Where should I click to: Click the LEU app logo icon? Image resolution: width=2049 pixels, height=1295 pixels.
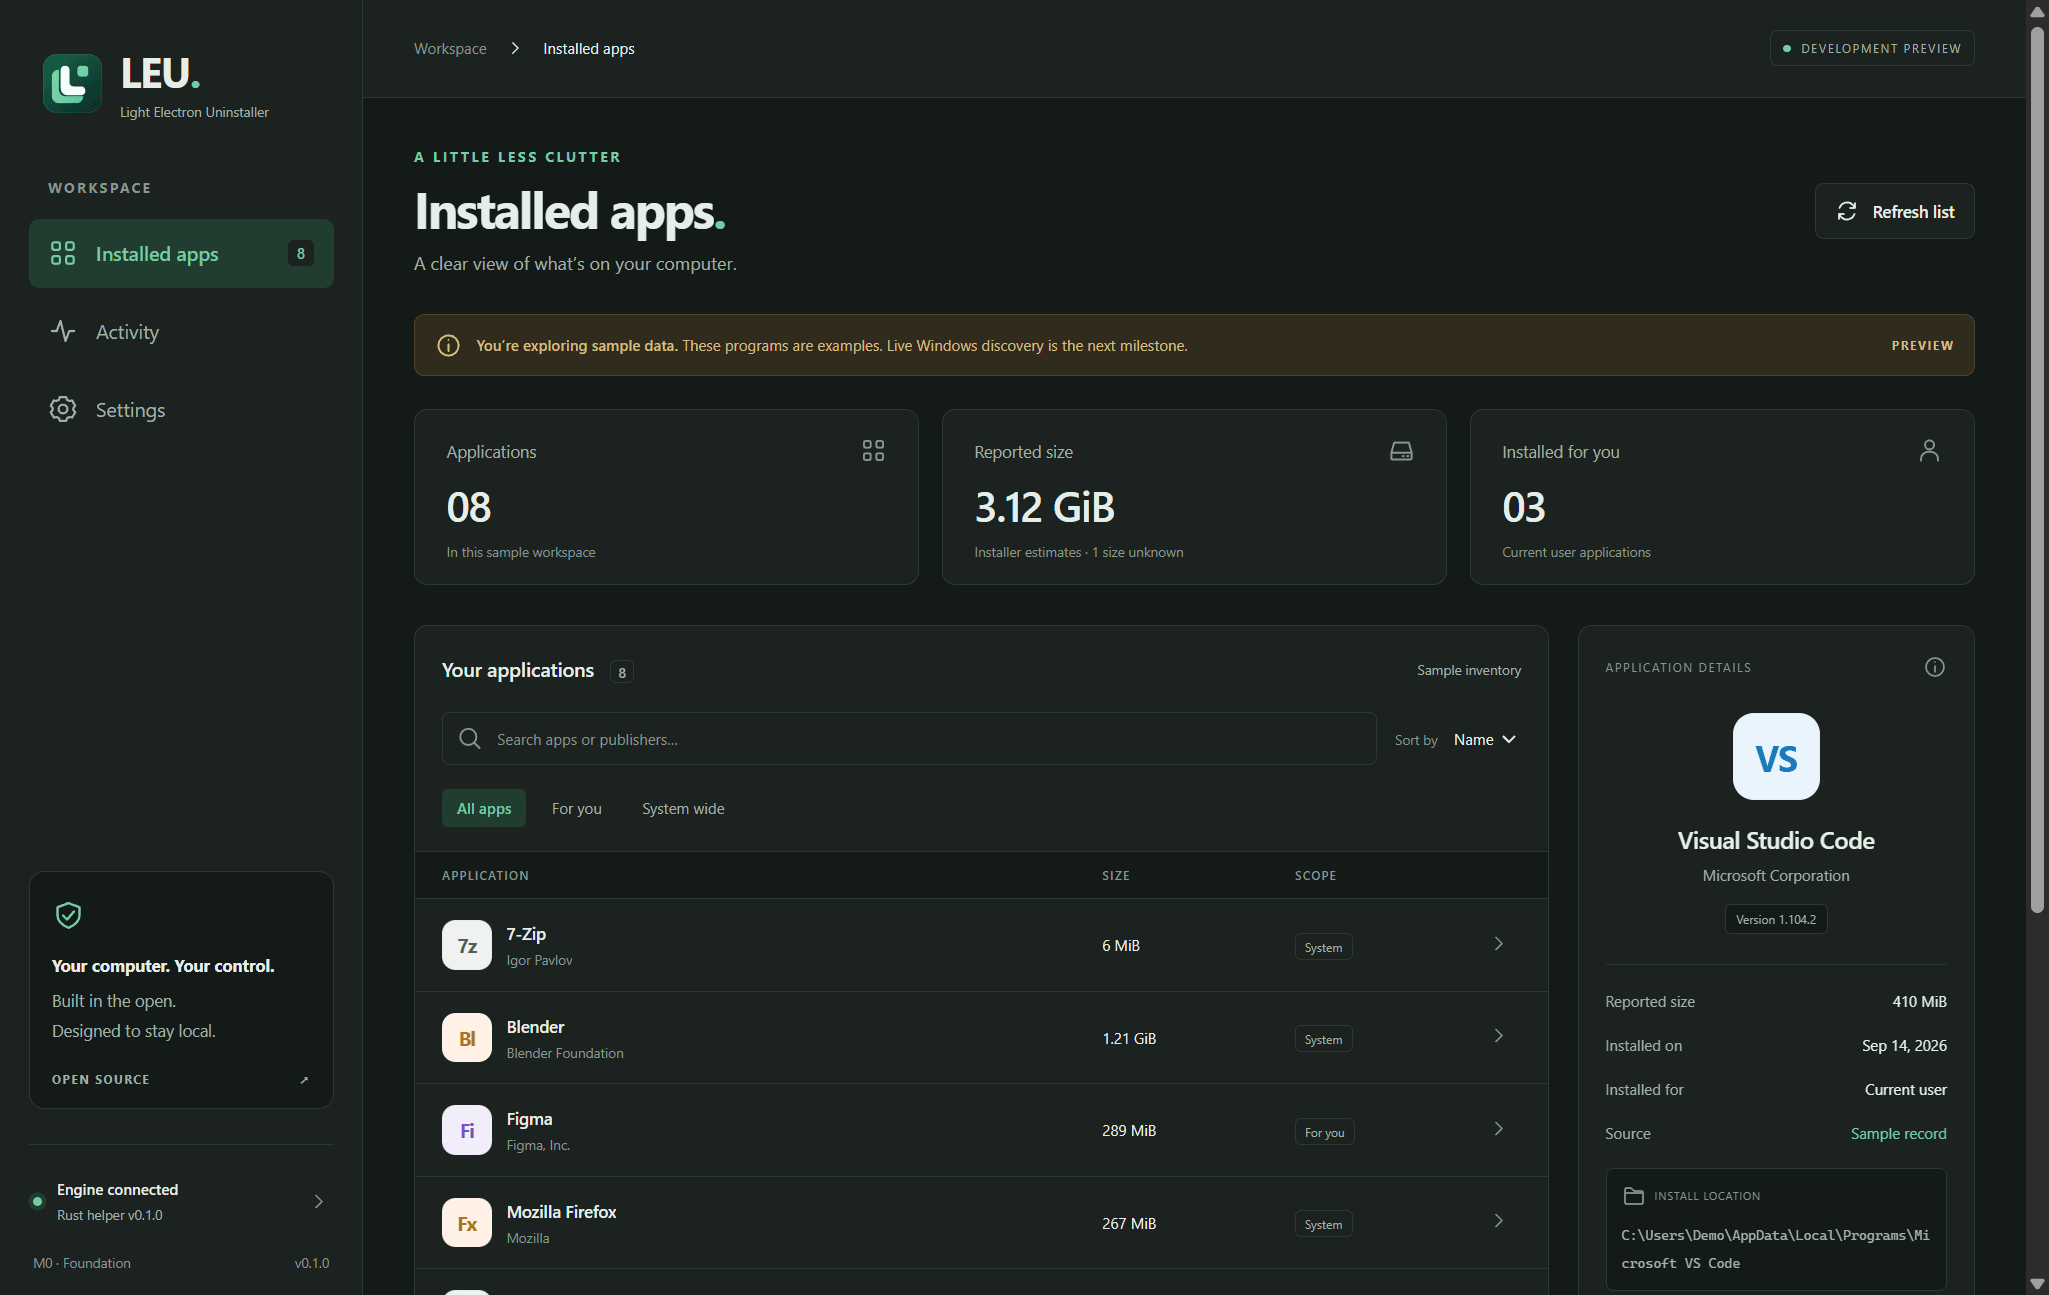click(72, 84)
